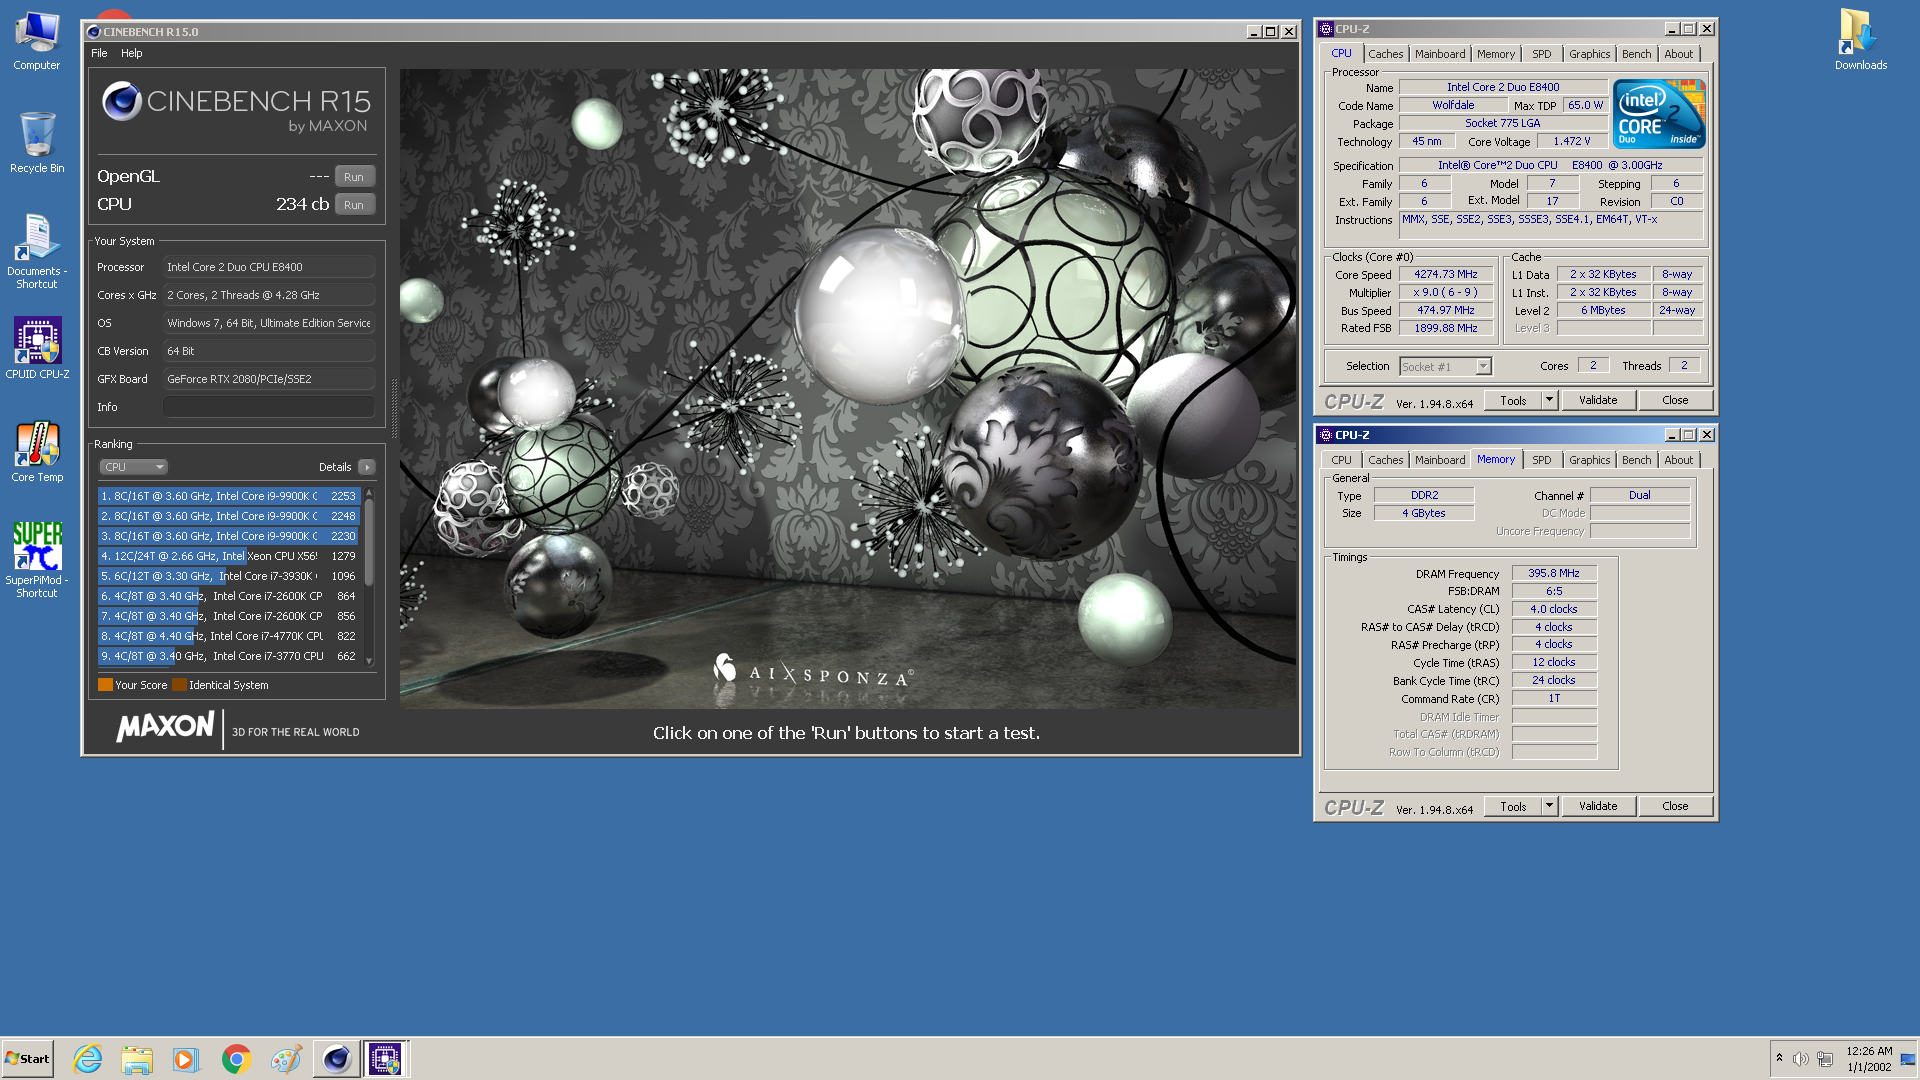The width and height of the screenshot is (1920, 1080).
Task: Expand Tools dropdown arrow in top CPU-Z
Action: click(1549, 400)
